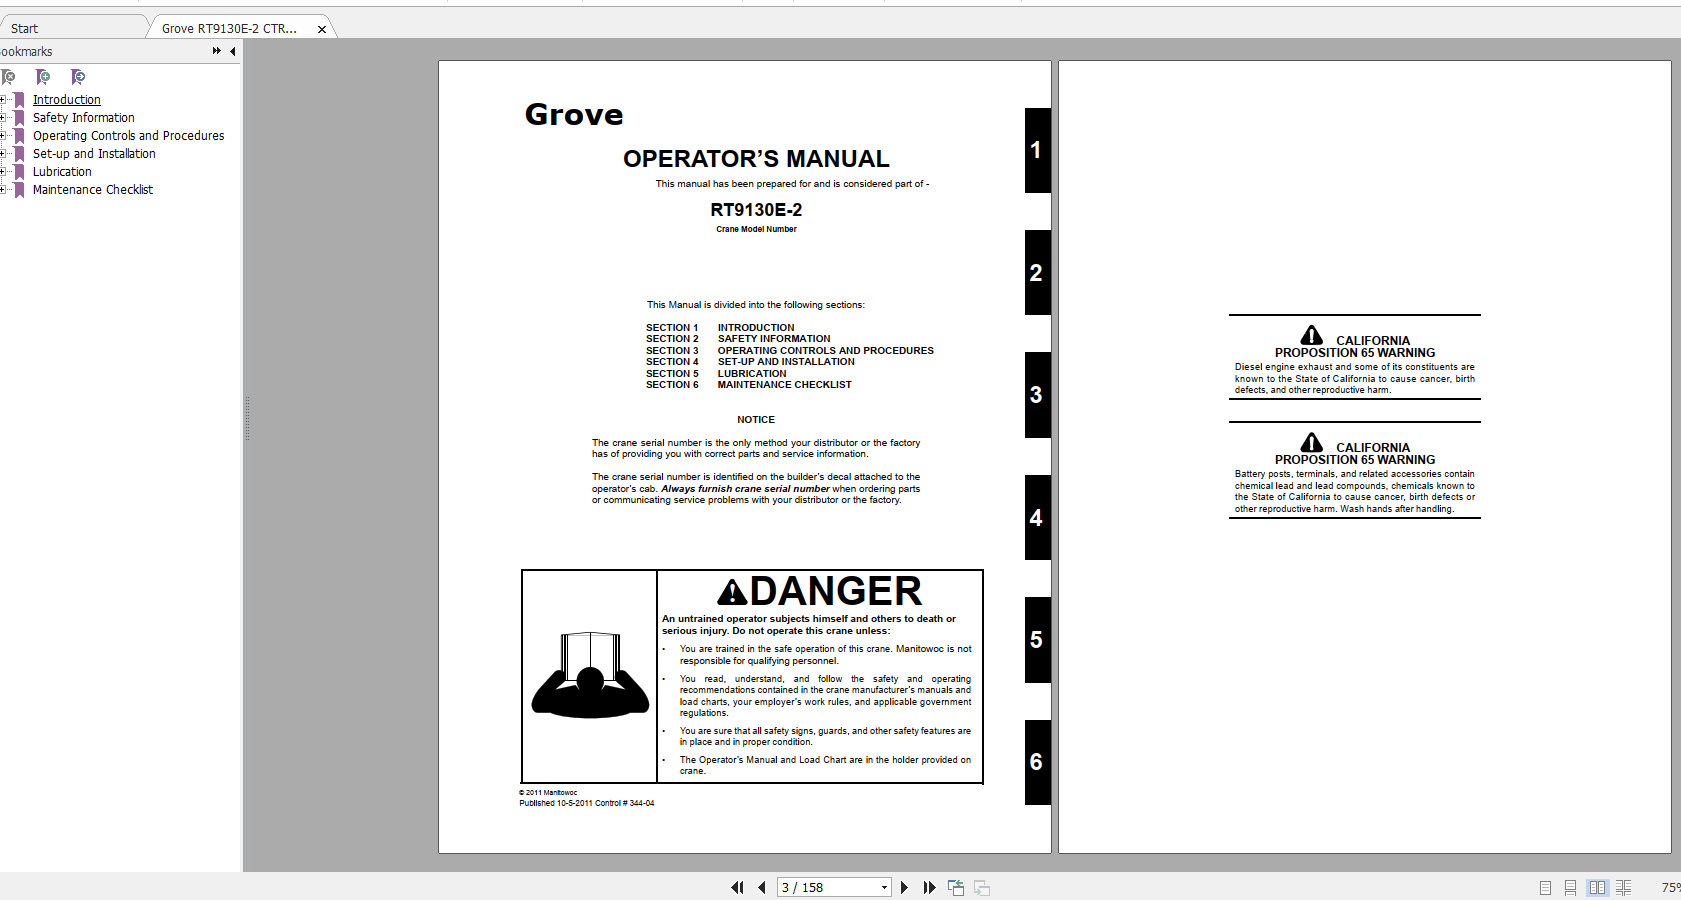Click the section 1 black tab marker

(x=1037, y=150)
